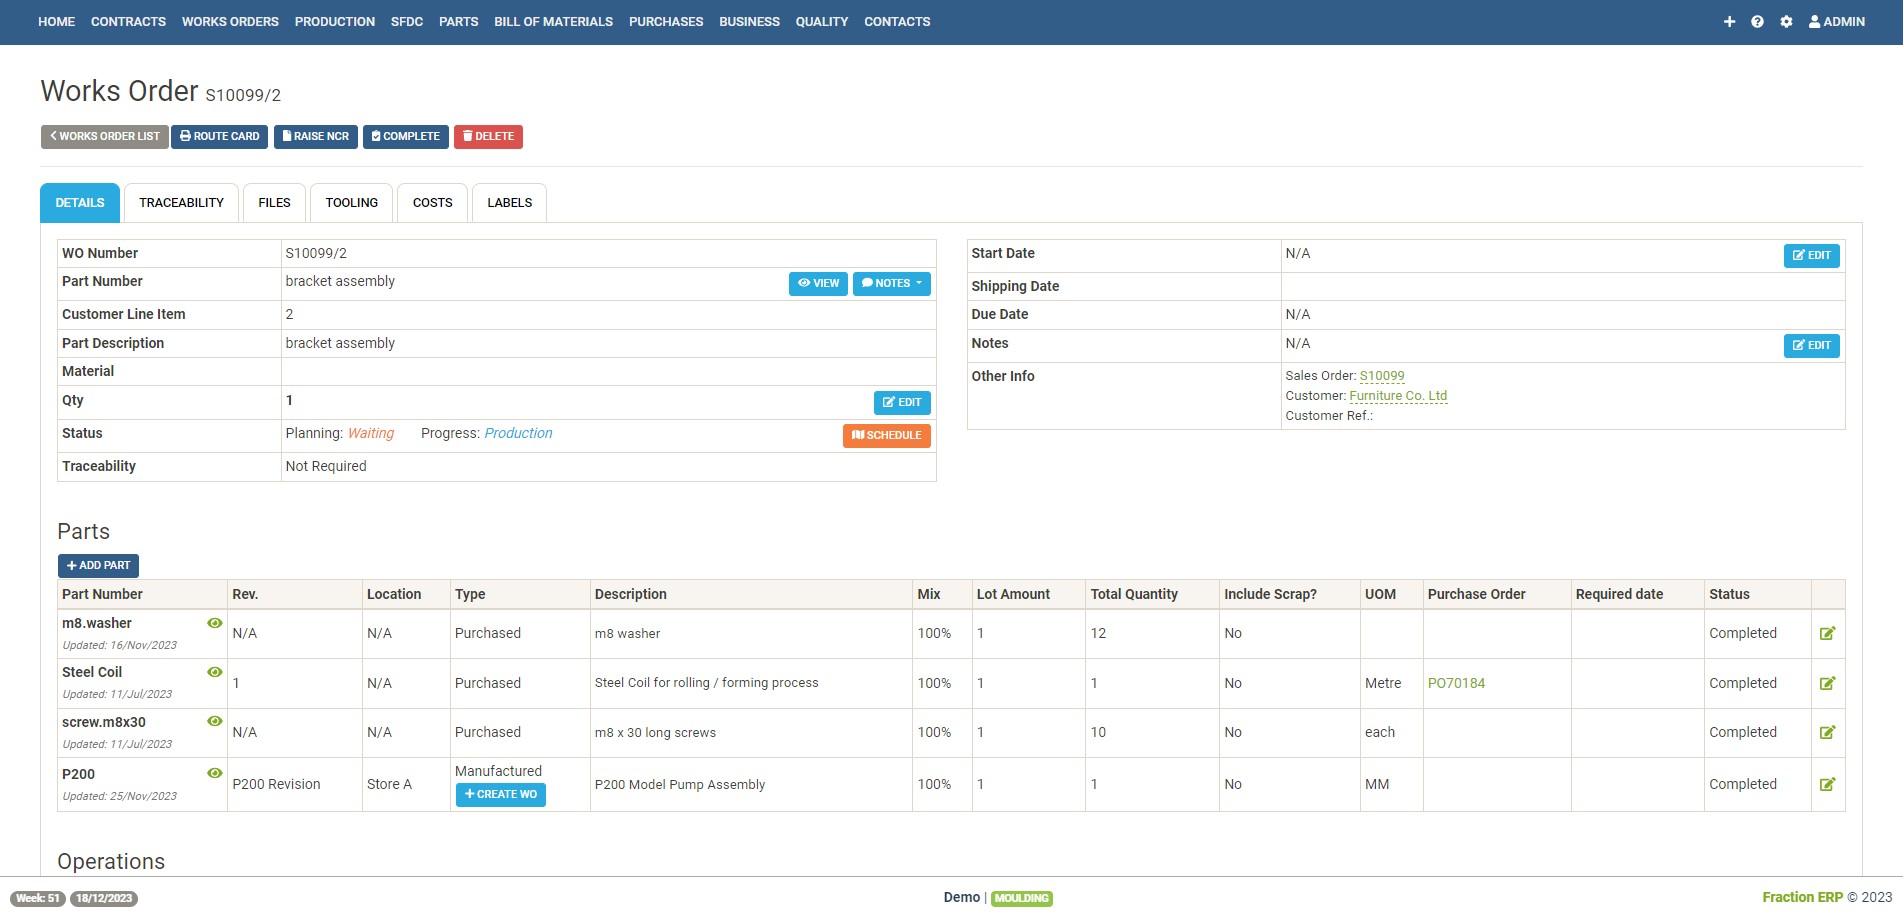Image resolution: width=1903 pixels, height=917 pixels.
Task: Switch to the Traceability tab
Action: click(181, 203)
